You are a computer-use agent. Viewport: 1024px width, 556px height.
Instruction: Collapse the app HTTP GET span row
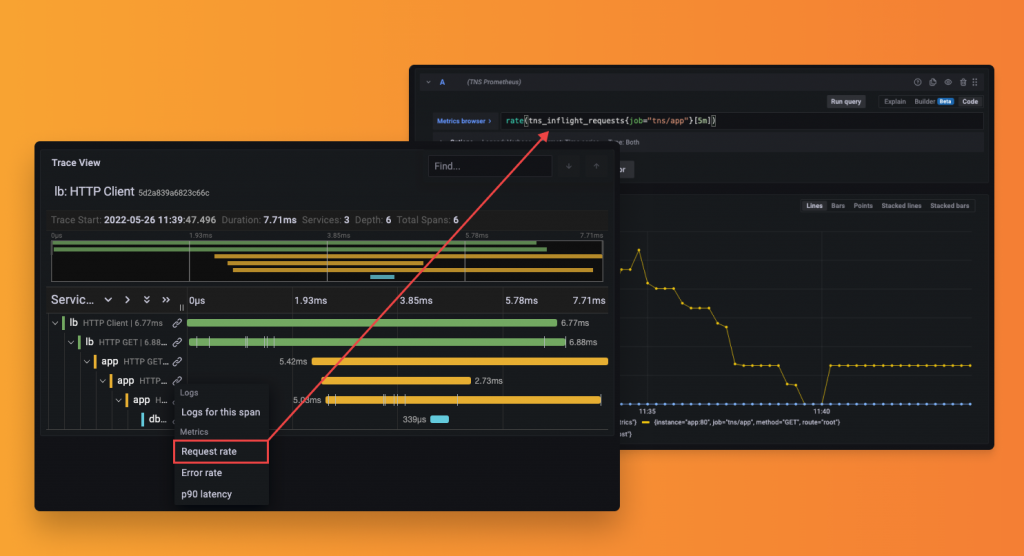point(87,361)
